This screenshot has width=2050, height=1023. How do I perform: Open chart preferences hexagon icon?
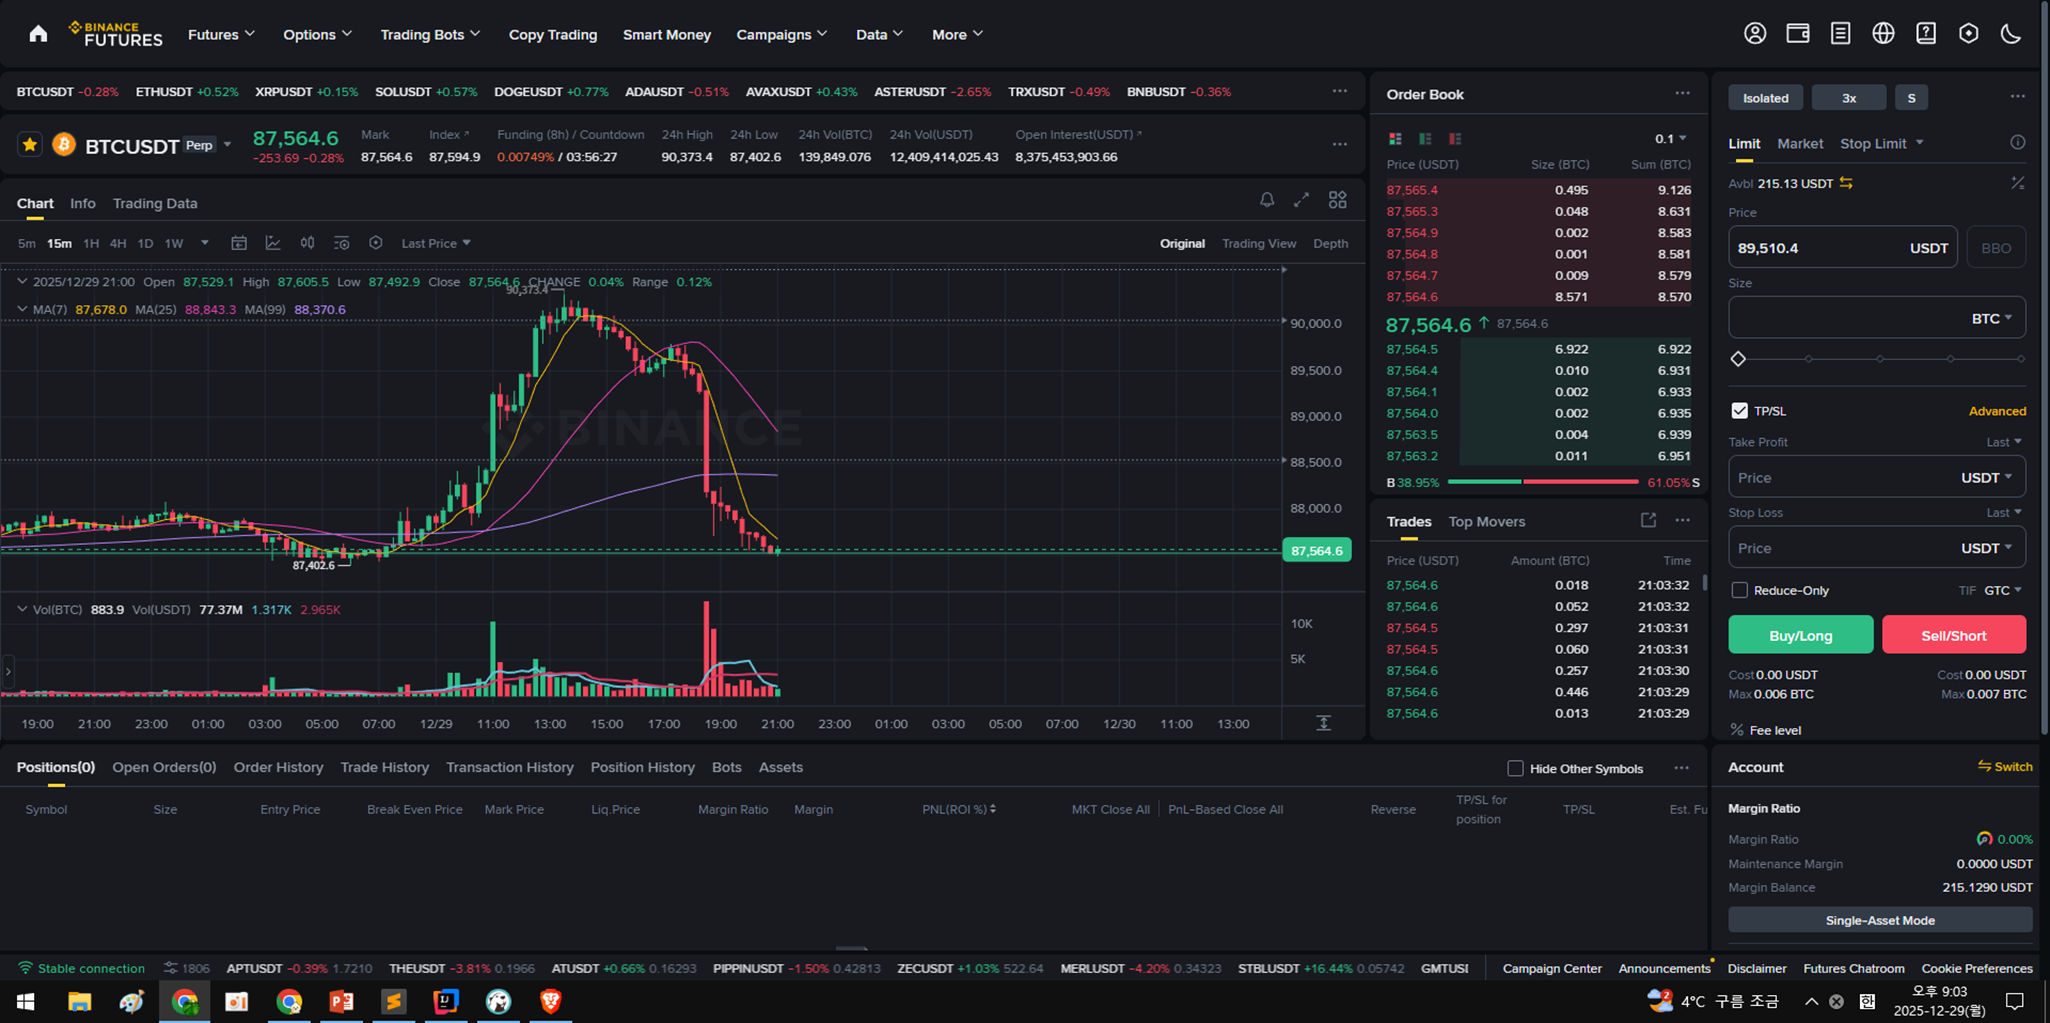[376, 243]
